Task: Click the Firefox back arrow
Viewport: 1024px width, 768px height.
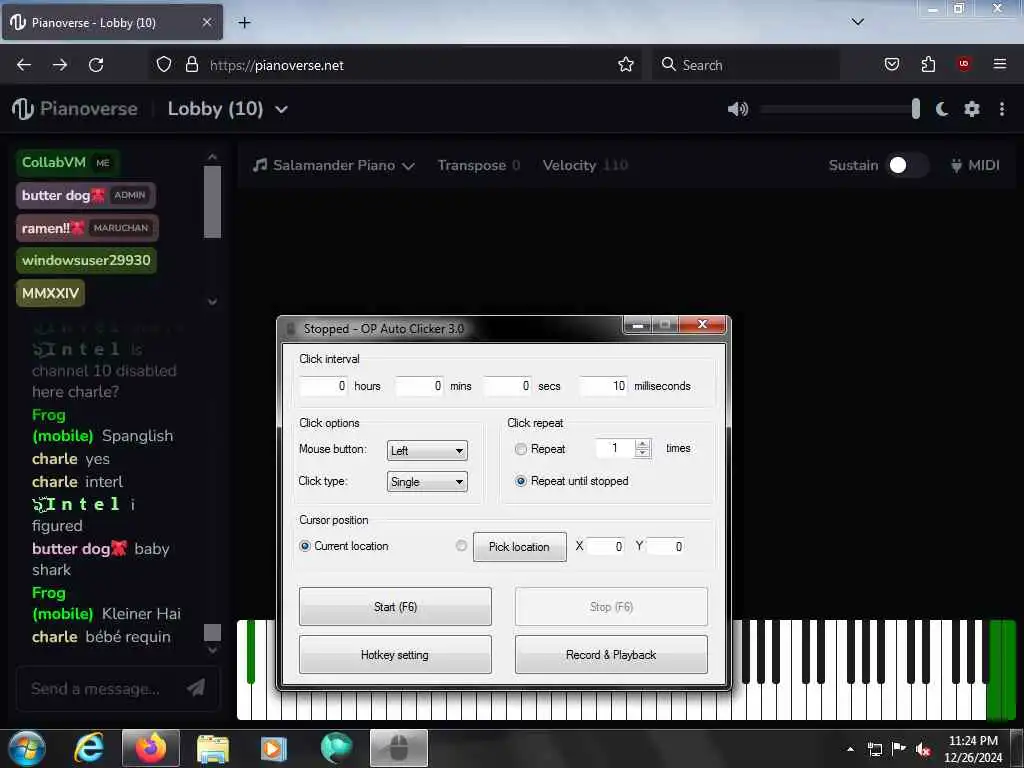Action: [24, 65]
